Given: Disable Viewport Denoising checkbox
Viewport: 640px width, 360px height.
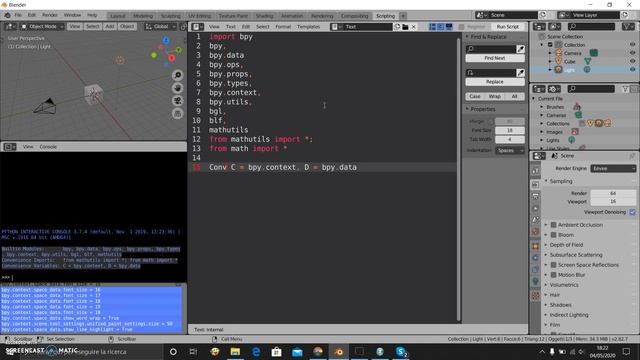Looking at the screenshot, I should click(632, 212).
